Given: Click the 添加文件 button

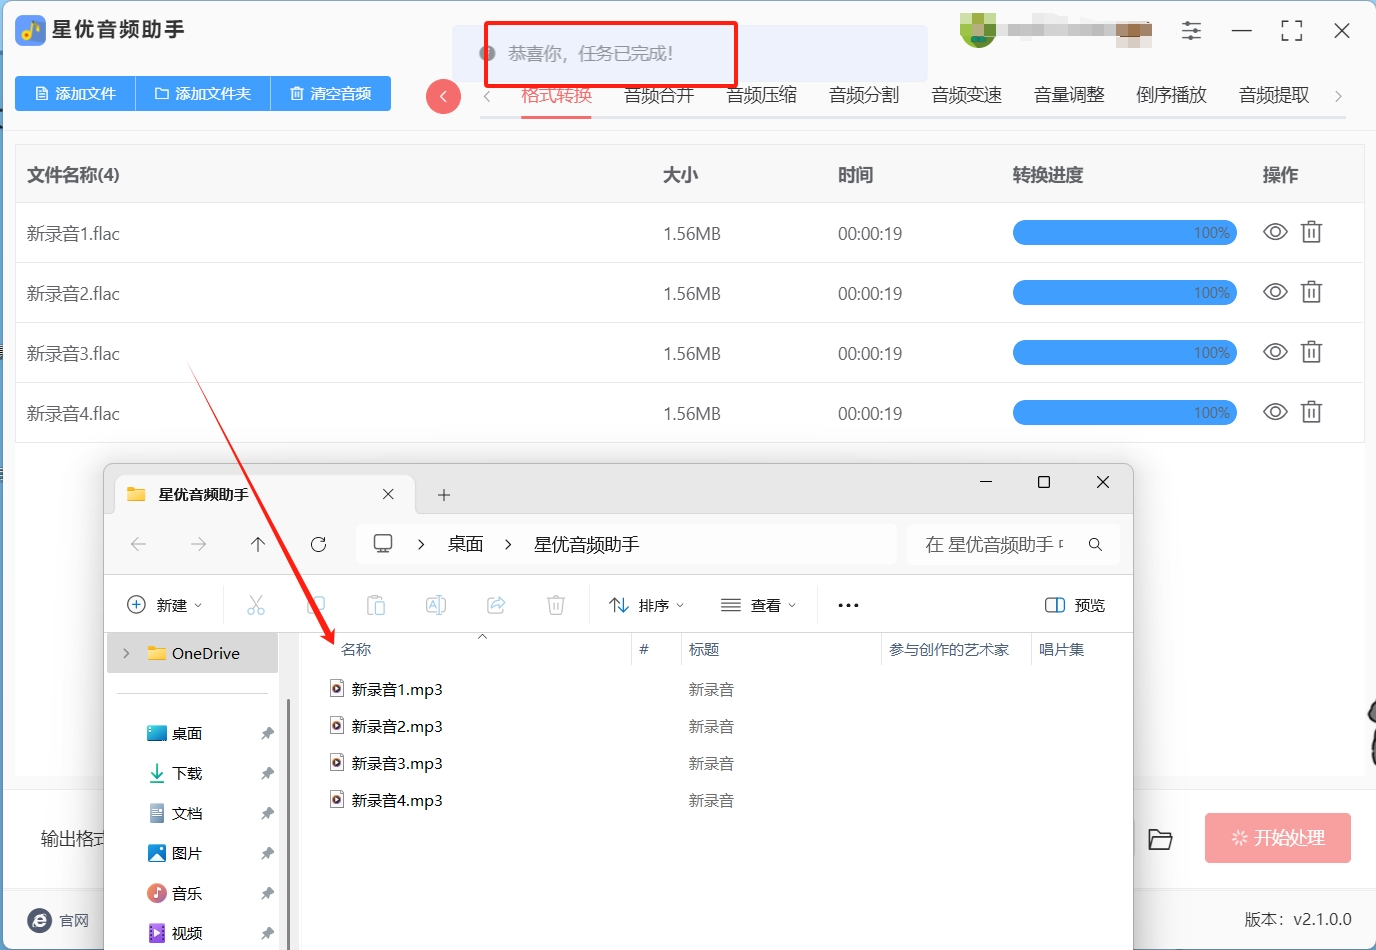Looking at the screenshot, I should (x=75, y=93).
